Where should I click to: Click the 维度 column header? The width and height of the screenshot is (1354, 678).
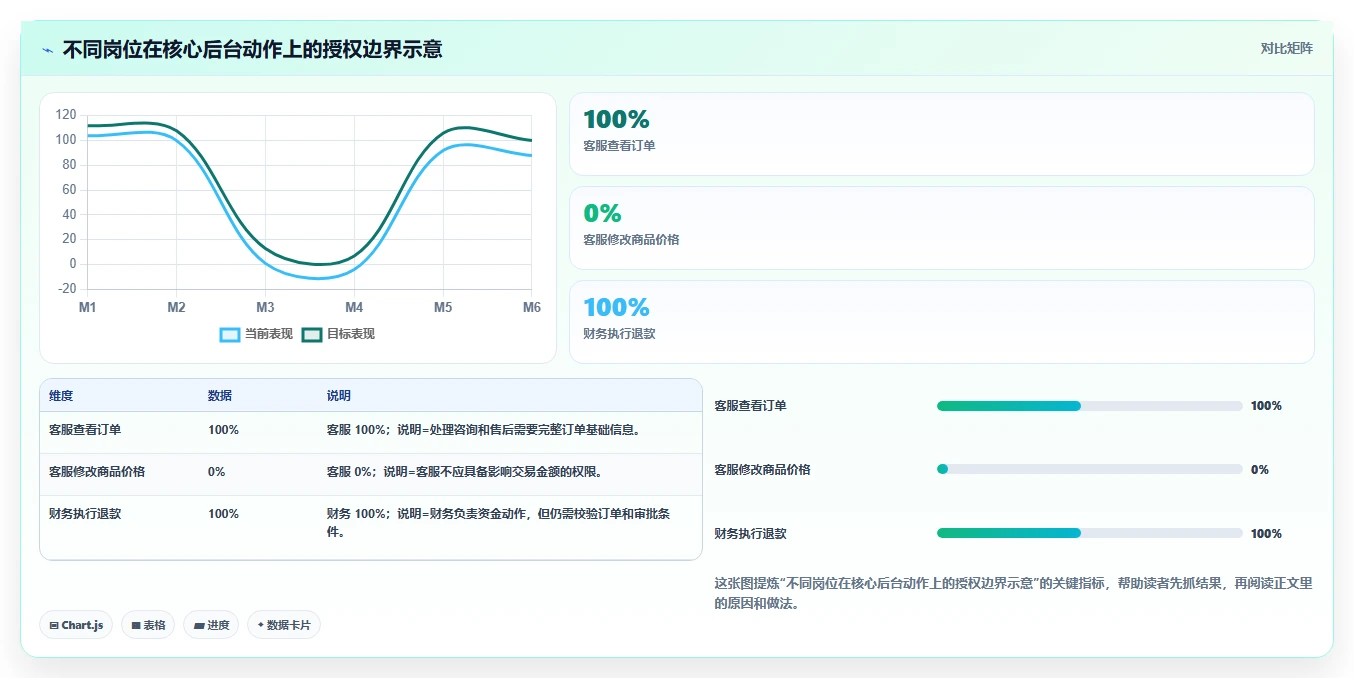click(61, 396)
